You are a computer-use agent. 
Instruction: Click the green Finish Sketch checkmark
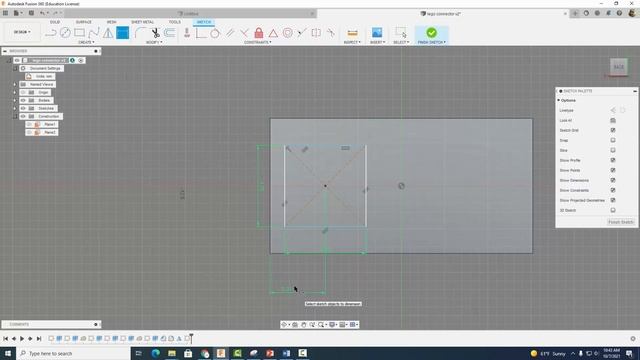tap(431, 32)
